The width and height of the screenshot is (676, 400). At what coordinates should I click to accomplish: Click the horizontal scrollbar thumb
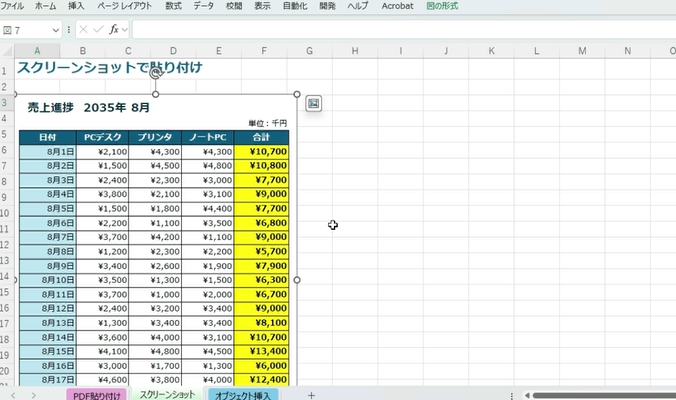tap(604, 395)
